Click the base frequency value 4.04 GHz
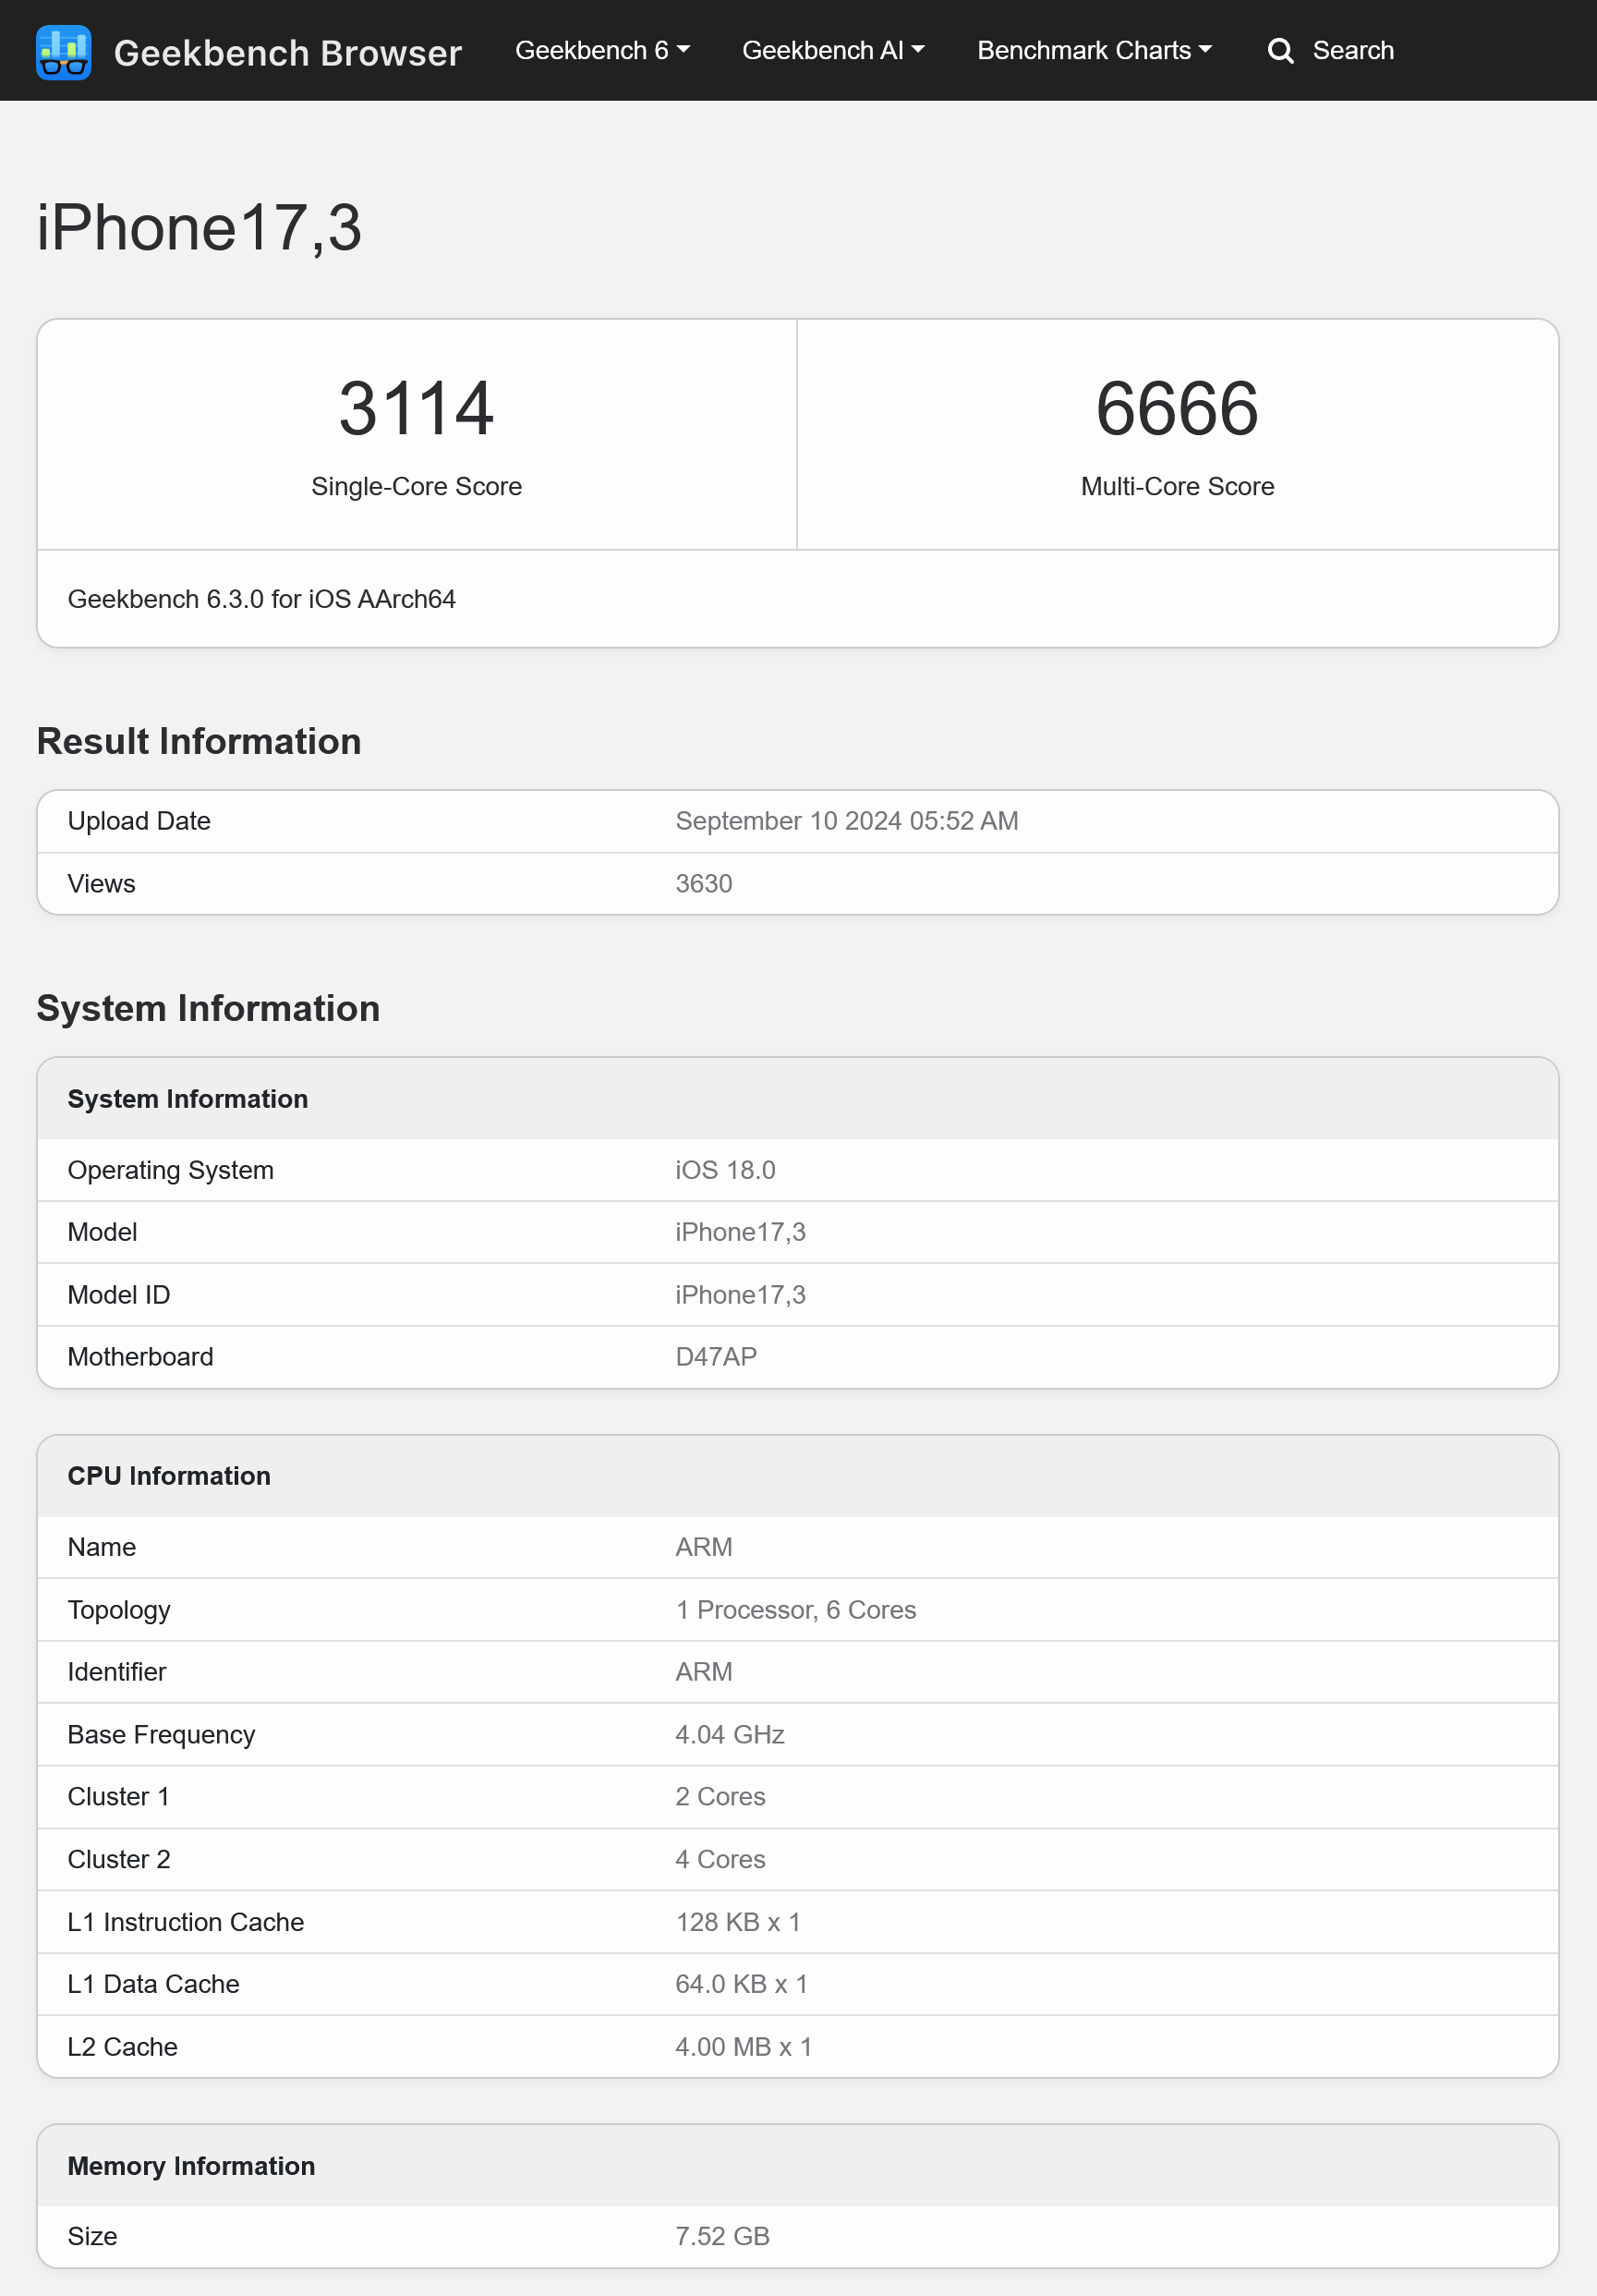 tap(729, 1735)
